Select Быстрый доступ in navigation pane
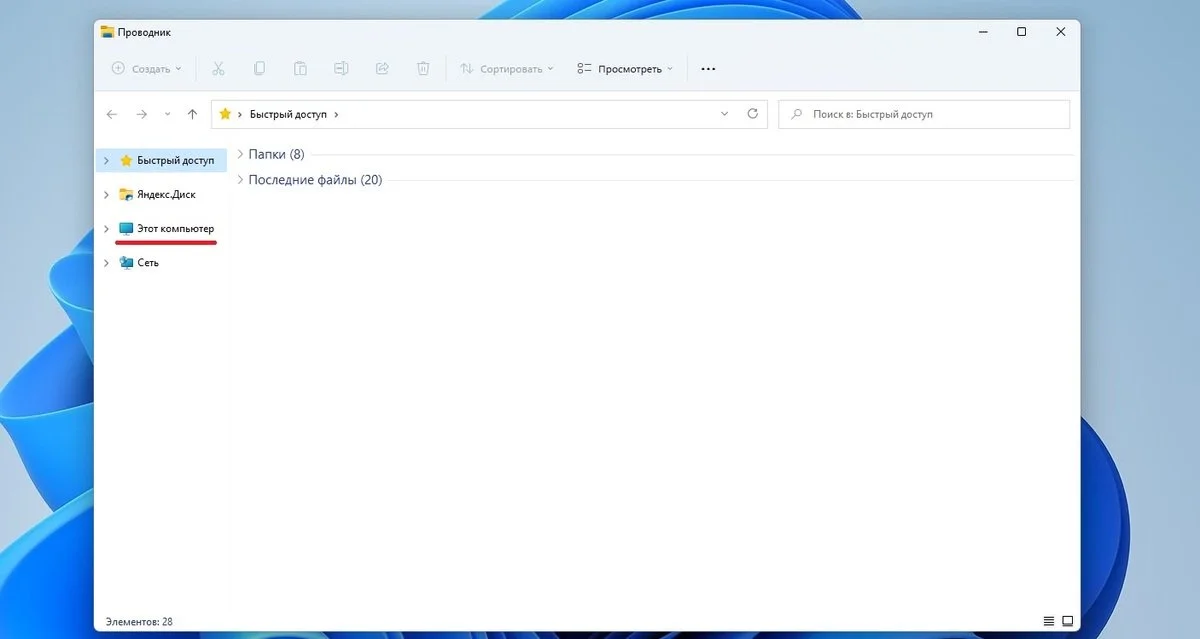Viewport: 1200px width, 639px height. point(162,160)
